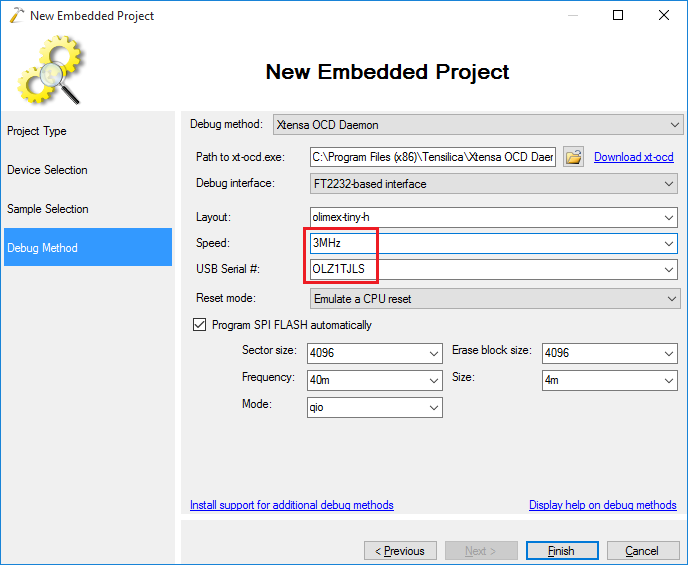Open the Debug interface dropdown
The image size is (688, 565).
pos(494,184)
